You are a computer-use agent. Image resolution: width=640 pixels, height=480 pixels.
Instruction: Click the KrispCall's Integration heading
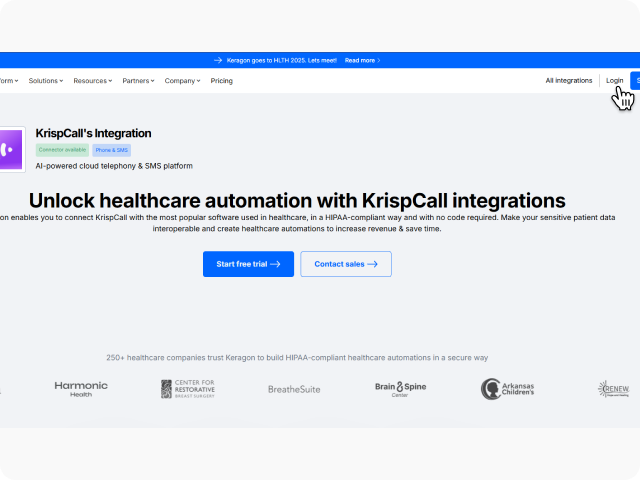coord(93,133)
